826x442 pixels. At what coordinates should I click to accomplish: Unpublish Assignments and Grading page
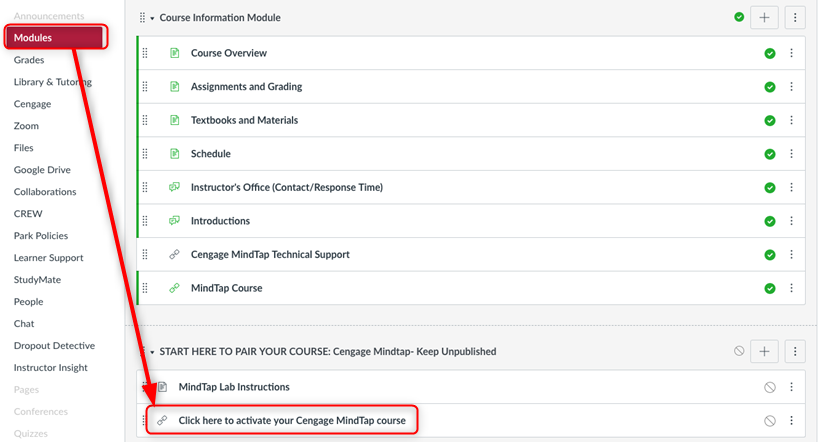point(770,87)
